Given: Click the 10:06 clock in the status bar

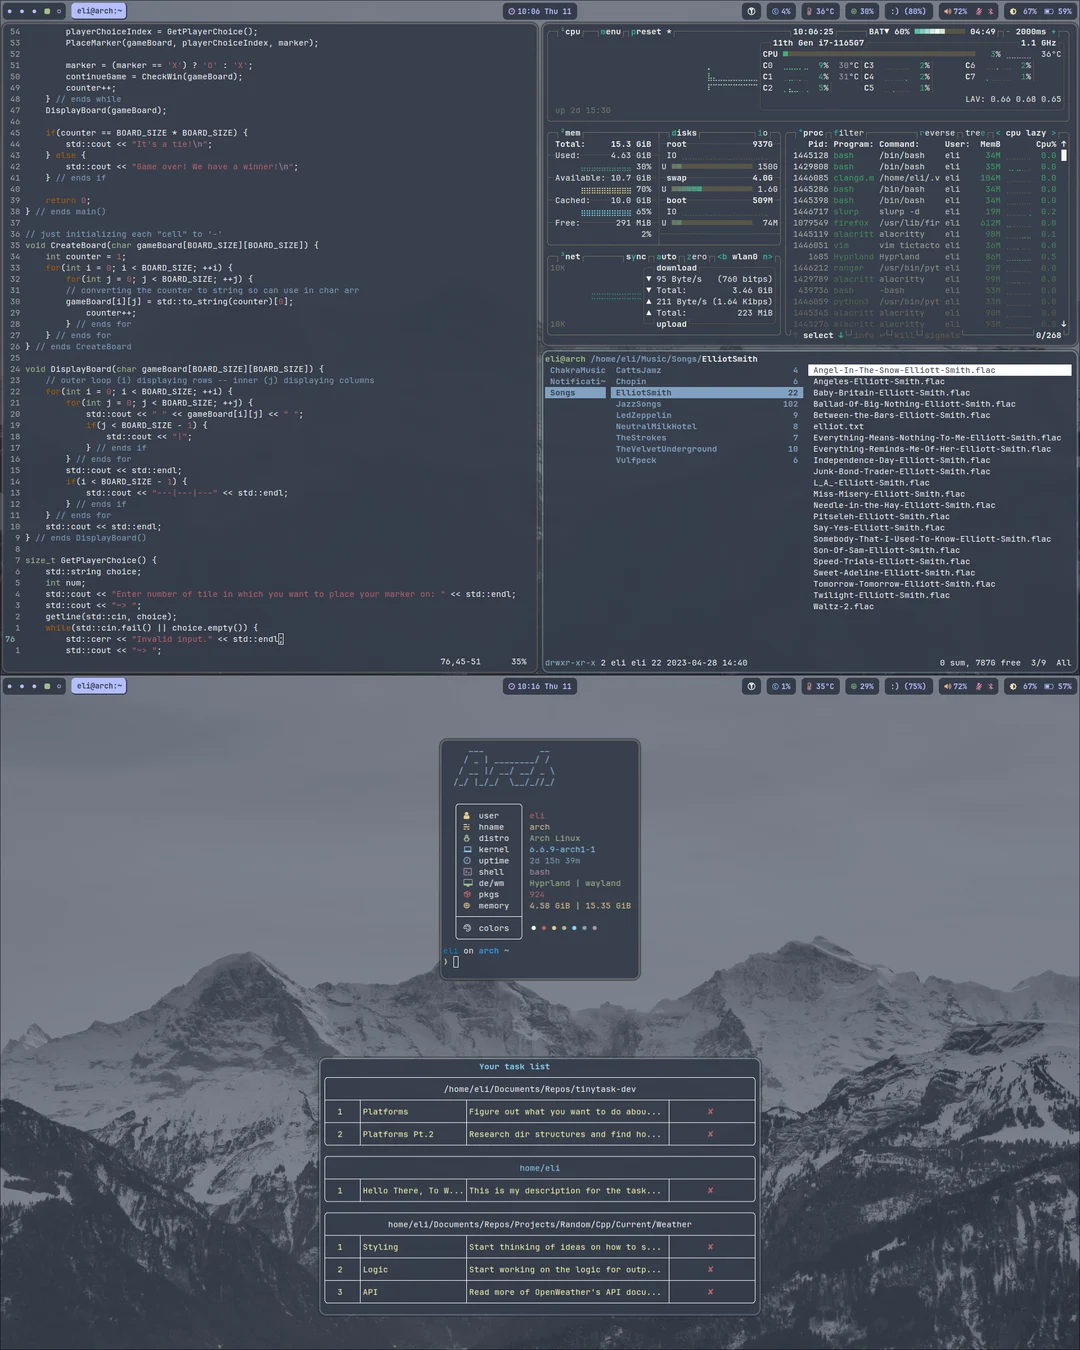Looking at the screenshot, I should [539, 11].
